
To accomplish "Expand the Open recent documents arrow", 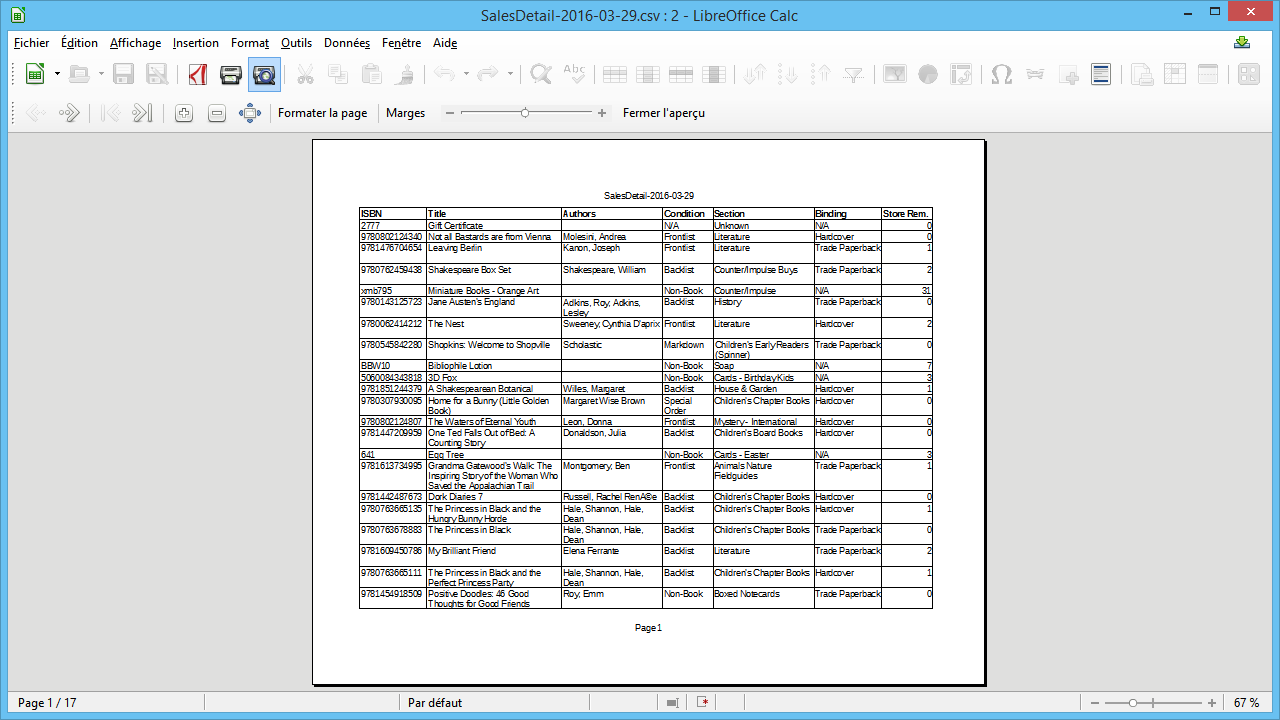I will coord(101,74).
